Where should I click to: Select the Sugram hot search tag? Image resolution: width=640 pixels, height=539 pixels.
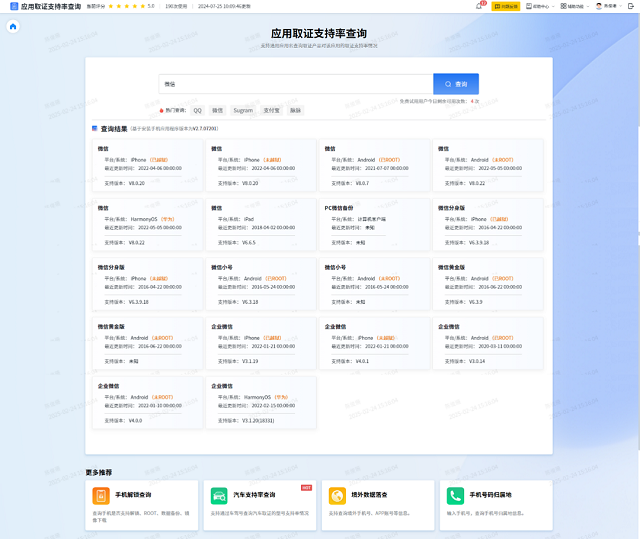[x=243, y=111]
